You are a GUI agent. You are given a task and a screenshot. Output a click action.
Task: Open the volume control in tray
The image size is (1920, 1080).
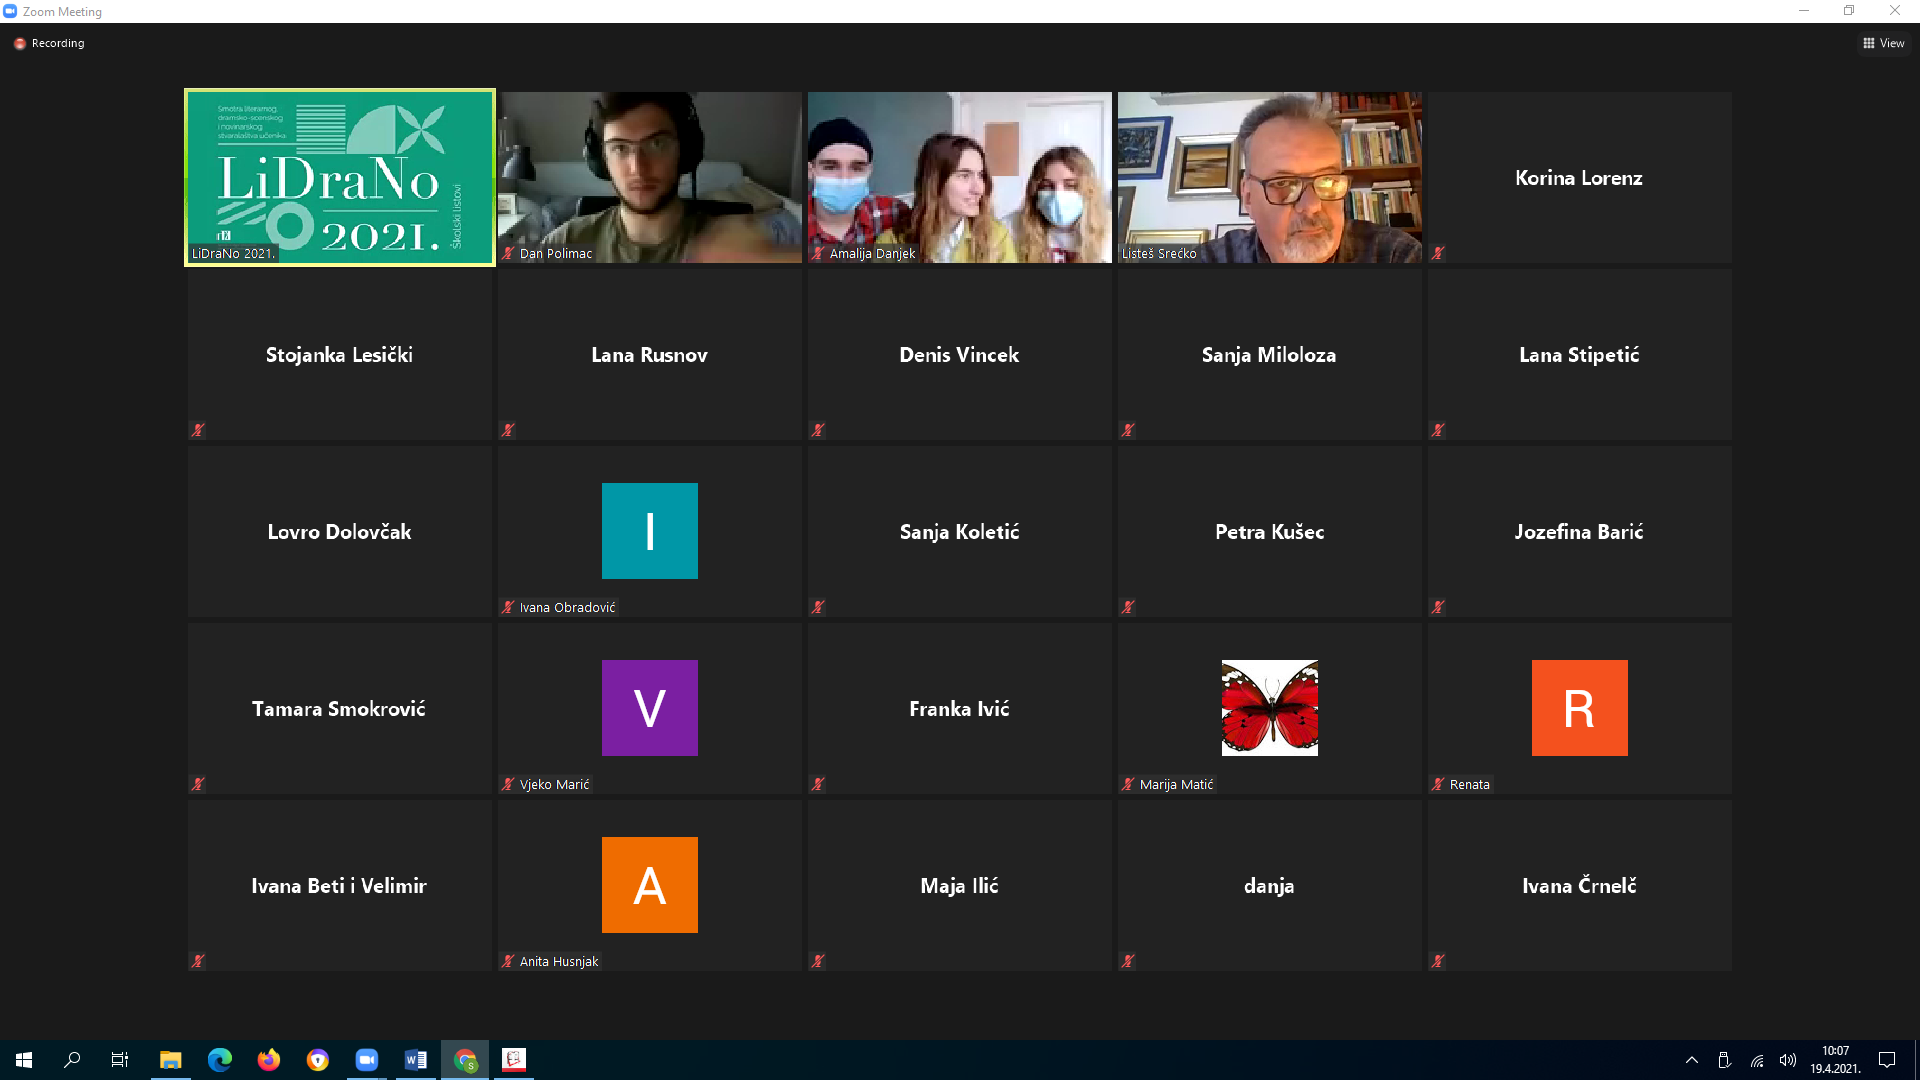(x=1788, y=1060)
